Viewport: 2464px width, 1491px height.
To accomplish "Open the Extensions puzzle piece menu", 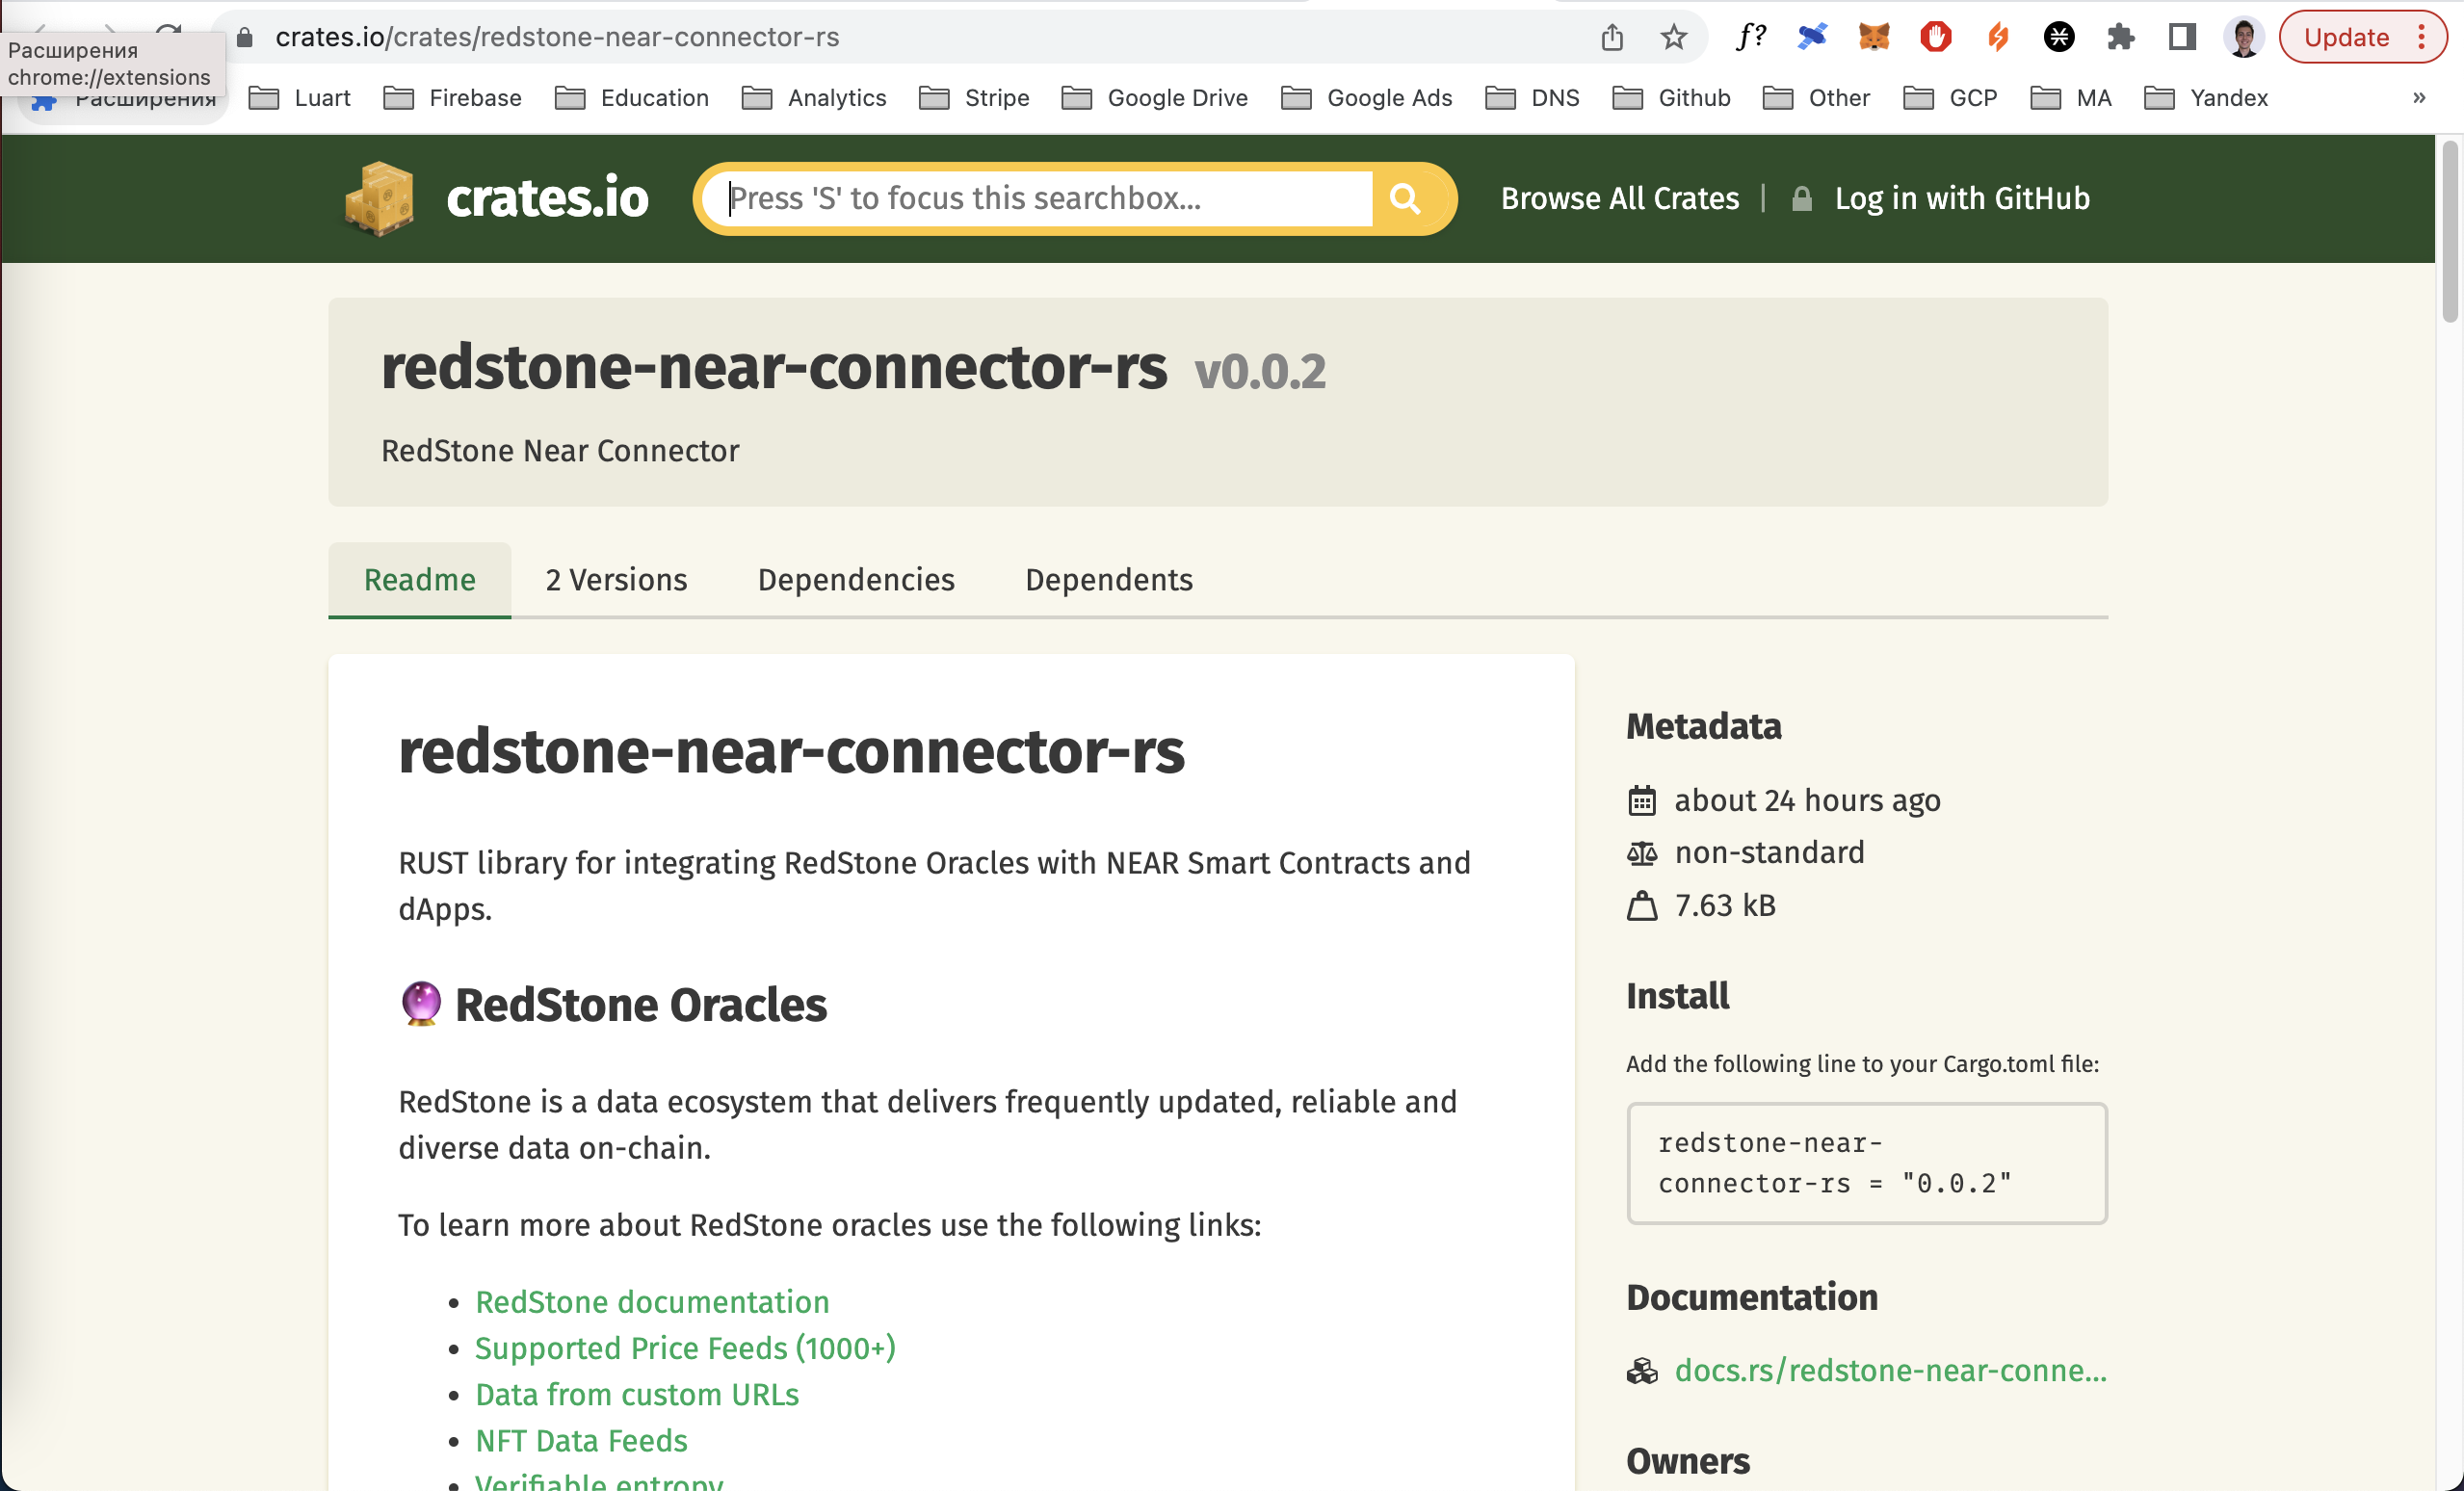I will [2120, 37].
